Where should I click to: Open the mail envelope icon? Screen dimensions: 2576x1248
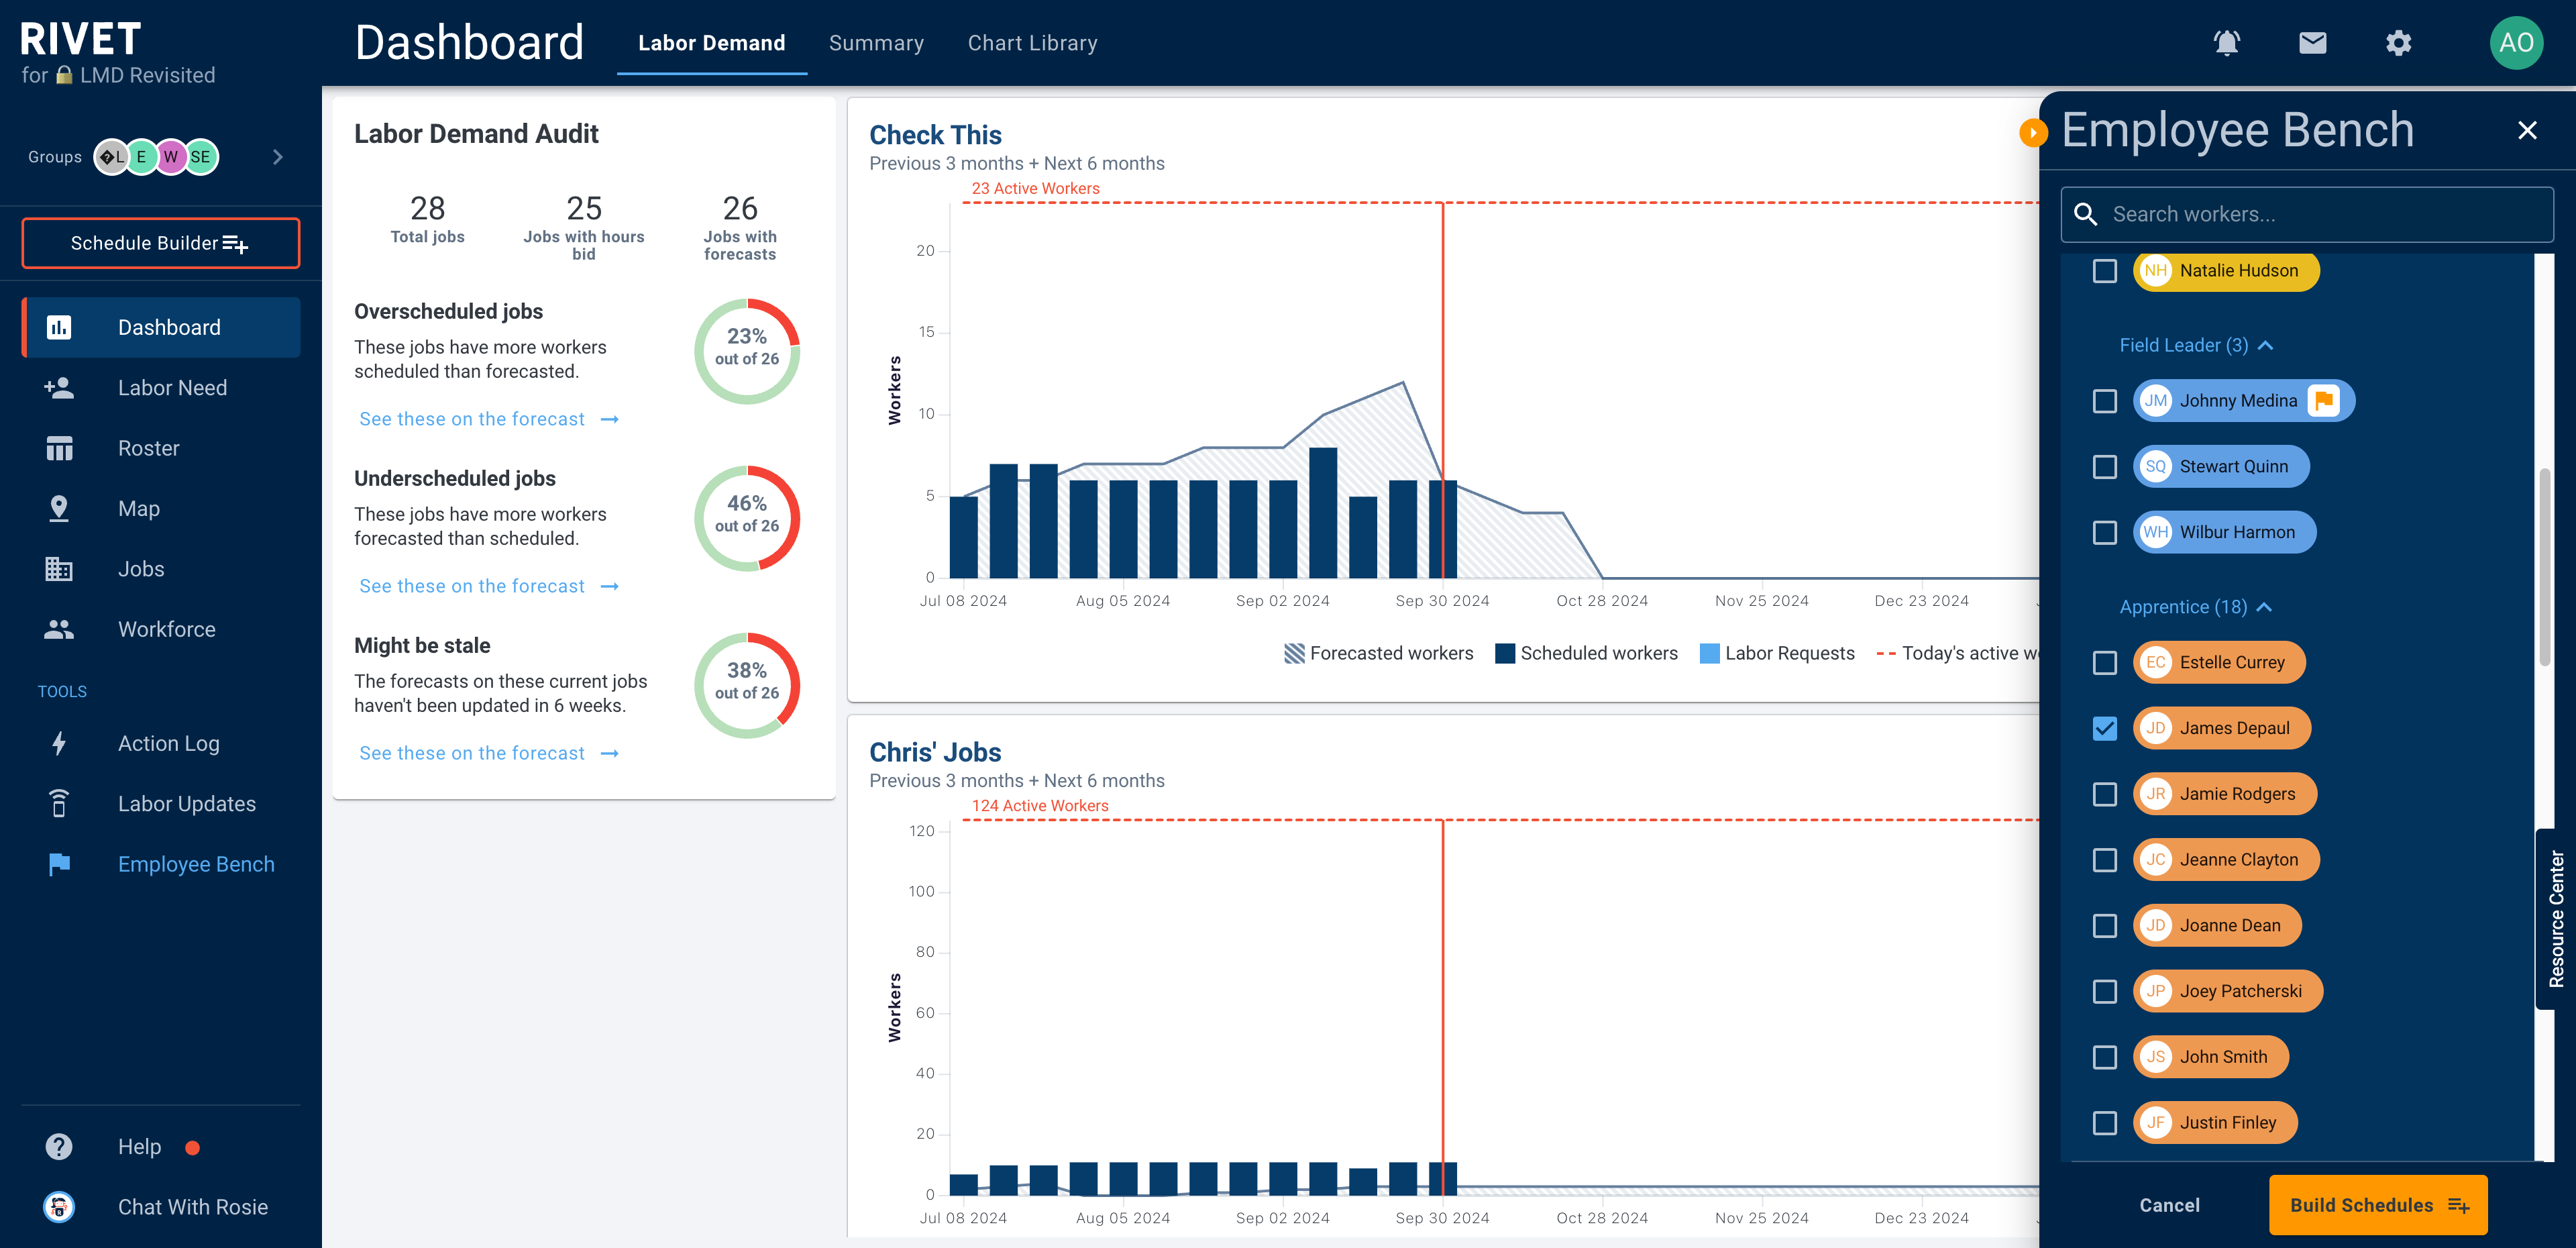[x=2312, y=43]
